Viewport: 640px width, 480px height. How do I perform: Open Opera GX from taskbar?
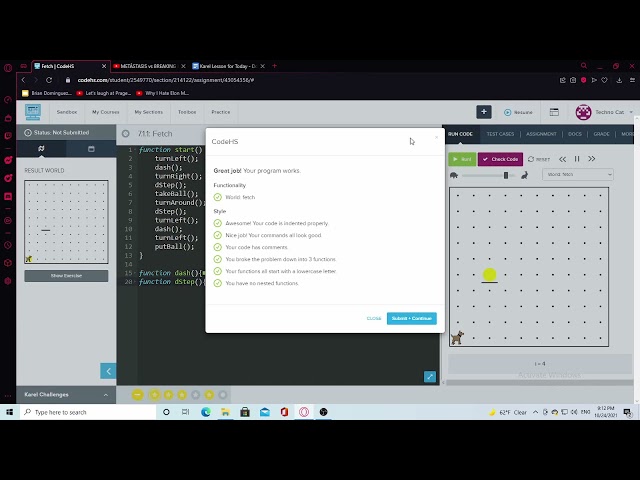tap(304, 412)
